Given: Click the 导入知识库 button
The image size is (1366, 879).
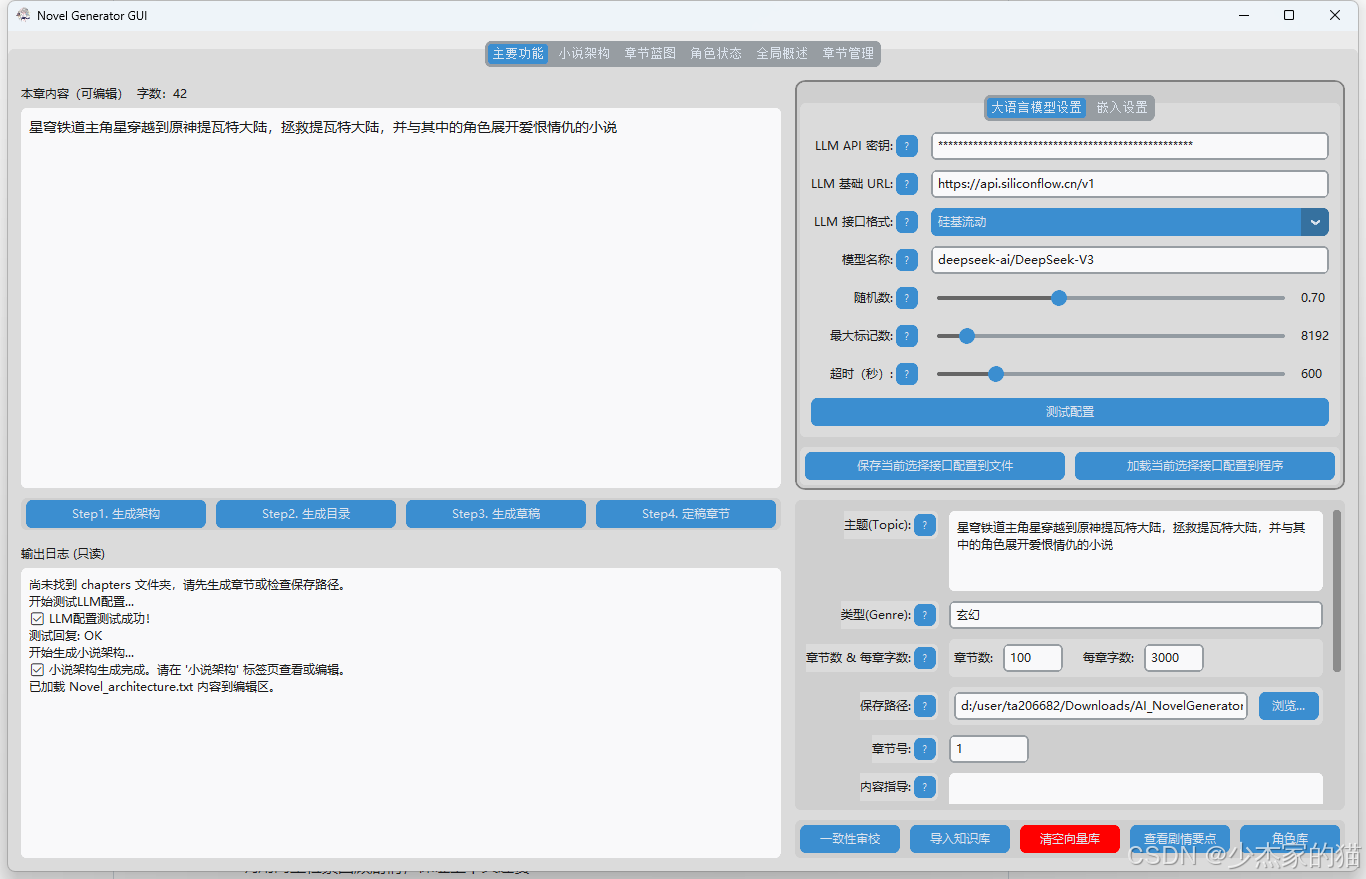Looking at the screenshot, I should click(960, 839).
